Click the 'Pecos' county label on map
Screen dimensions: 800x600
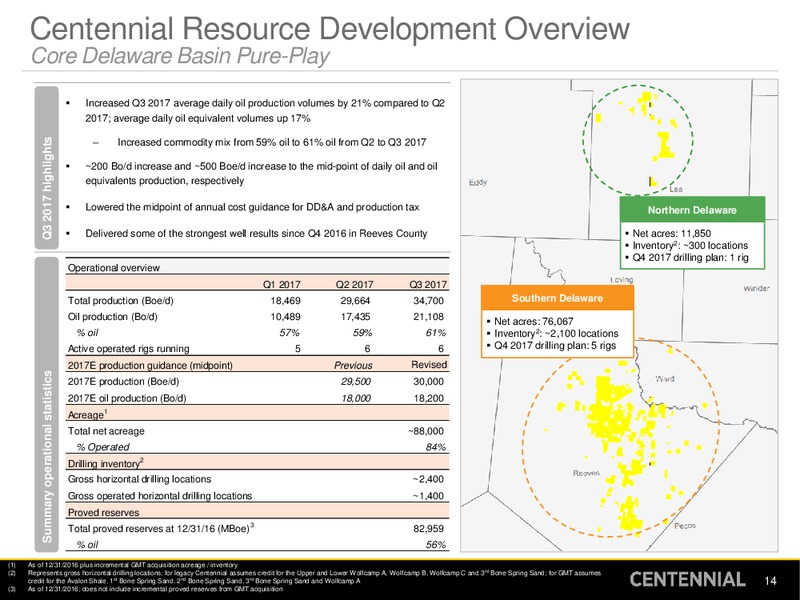point(685,526)
